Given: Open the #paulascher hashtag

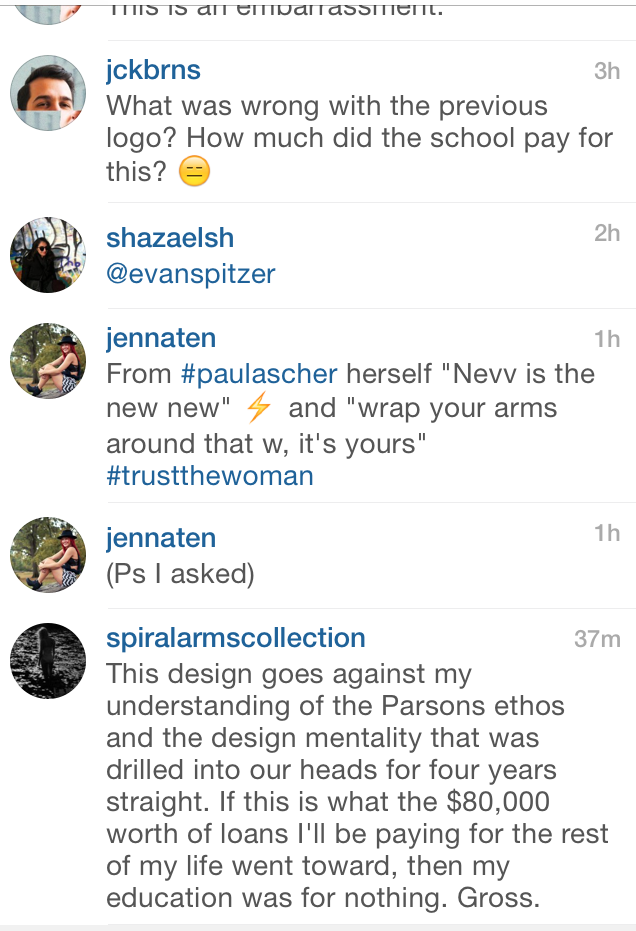Looking at the screenshot, I should (259, 374).
